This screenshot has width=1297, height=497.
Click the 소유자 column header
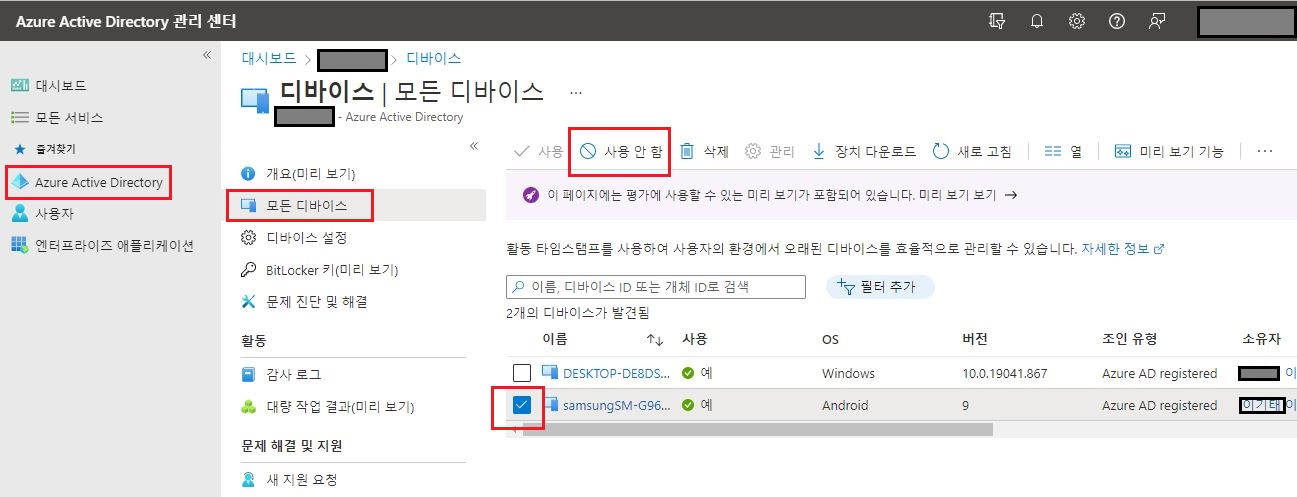click(x=1261, y=340)
